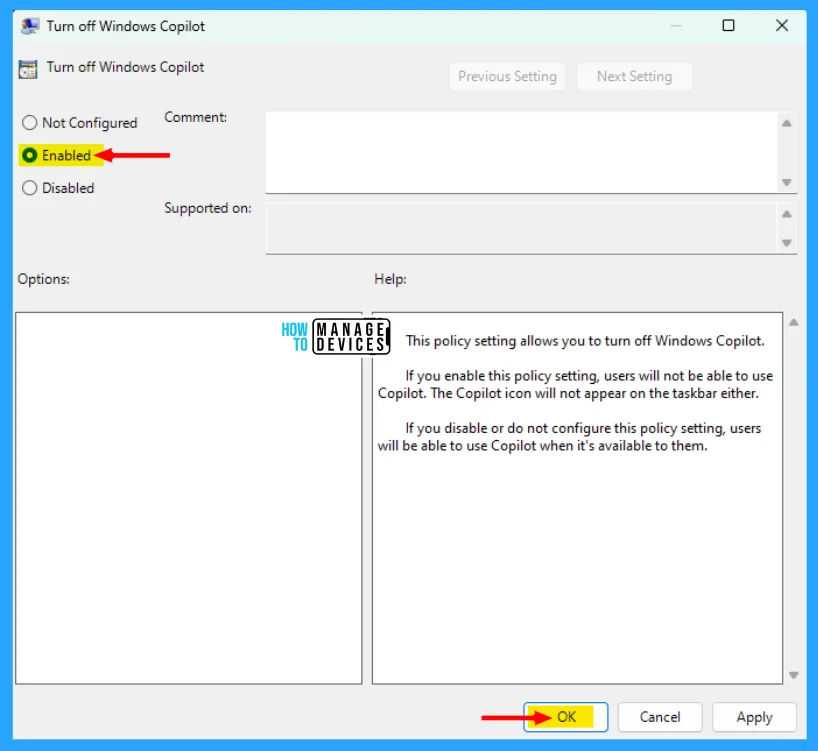Click inside the Comment text field

pos(520,151)
